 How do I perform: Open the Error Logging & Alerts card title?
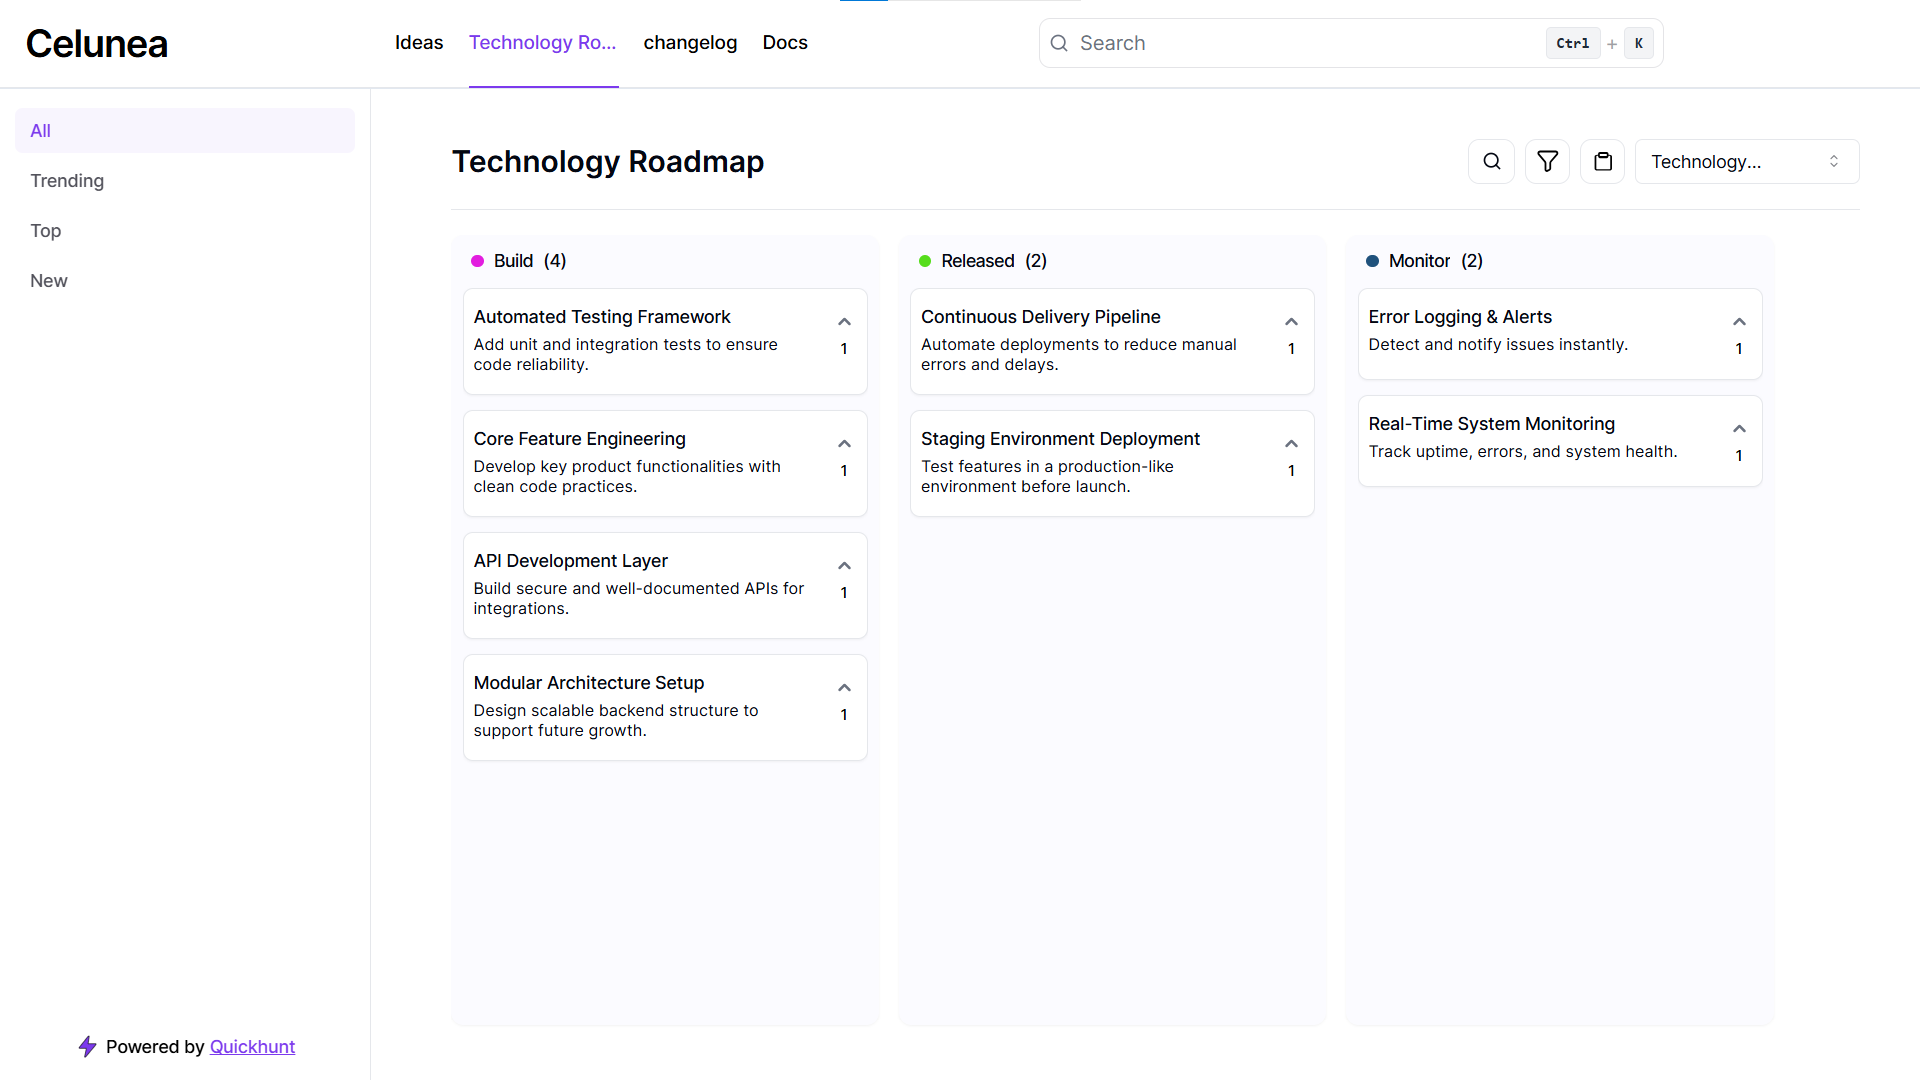click(x=1460, y=317)
